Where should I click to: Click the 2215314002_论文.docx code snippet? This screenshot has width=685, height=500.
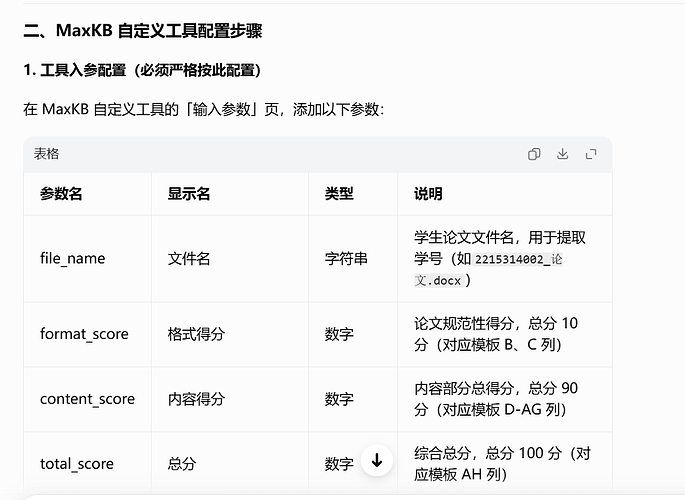488,269
